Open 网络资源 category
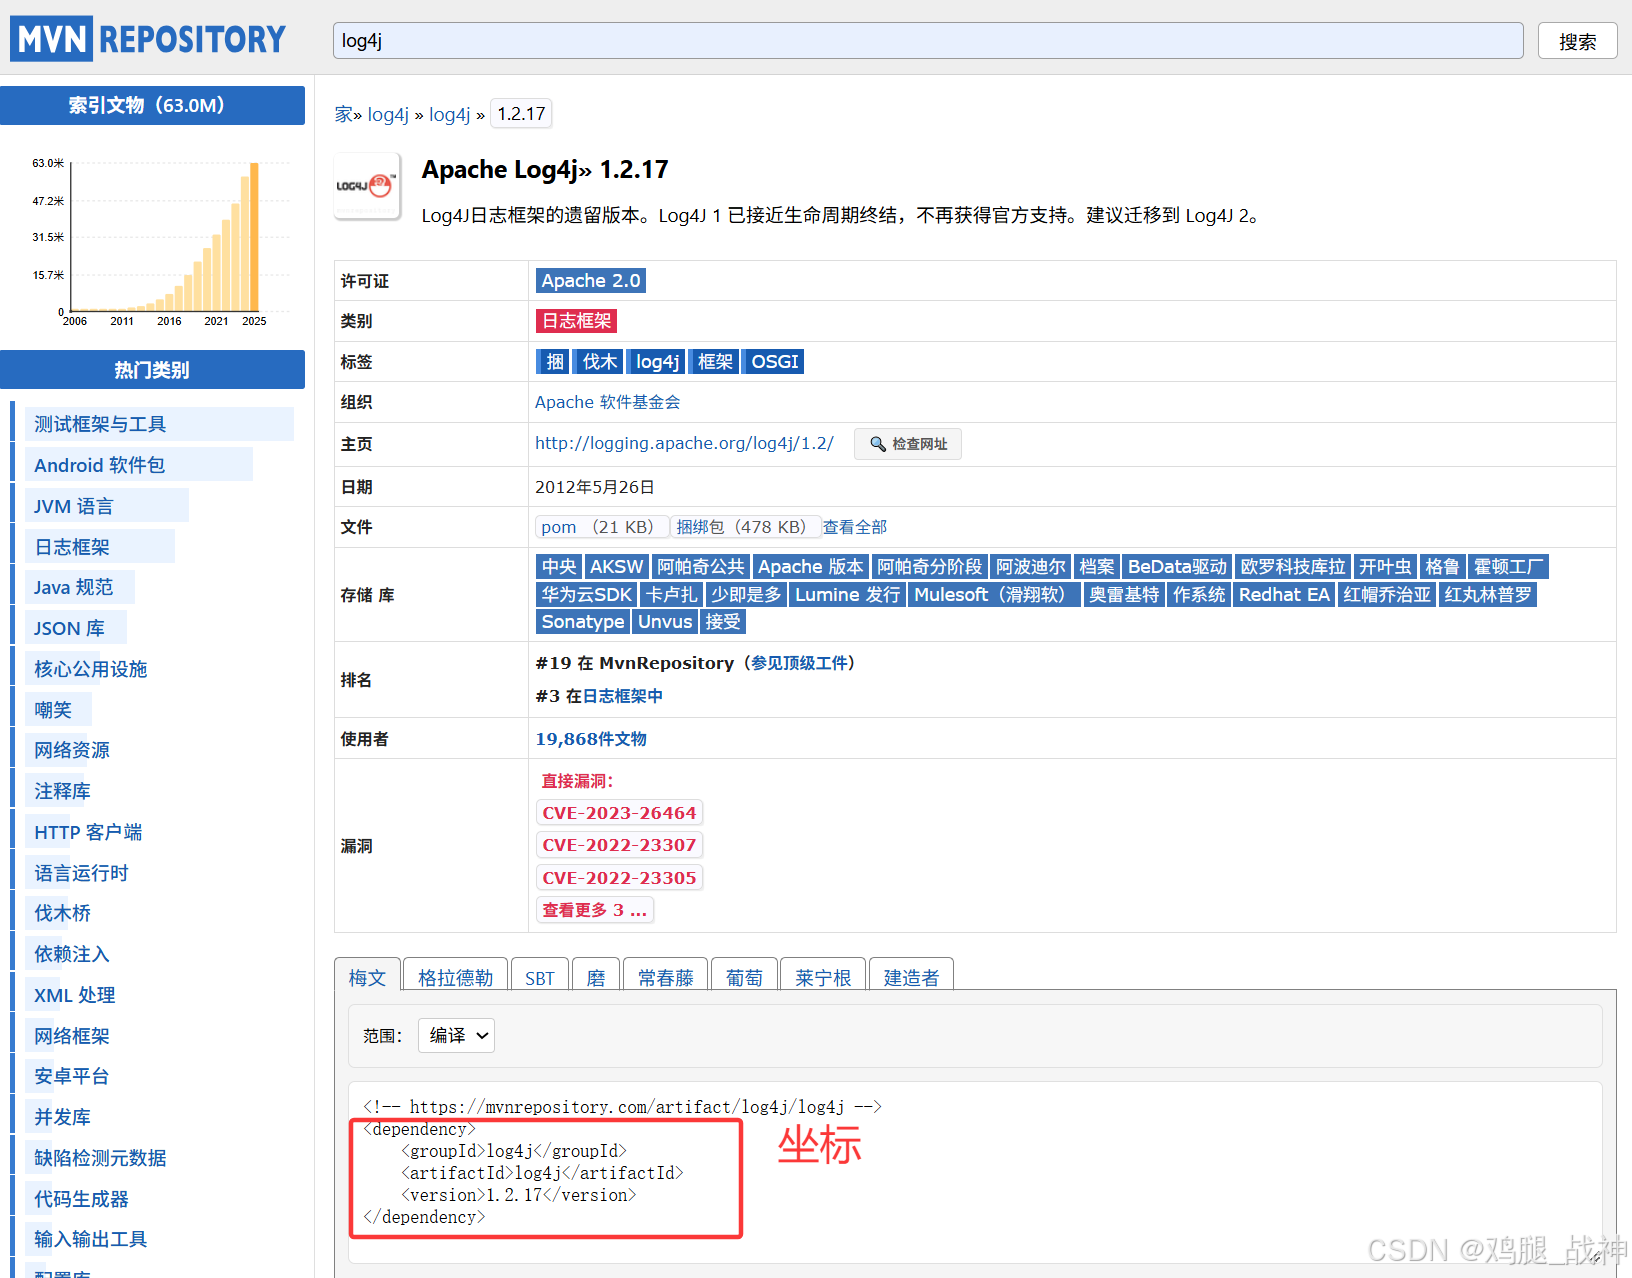Viewport: 1632px width, 1278px height. (71, 750)
